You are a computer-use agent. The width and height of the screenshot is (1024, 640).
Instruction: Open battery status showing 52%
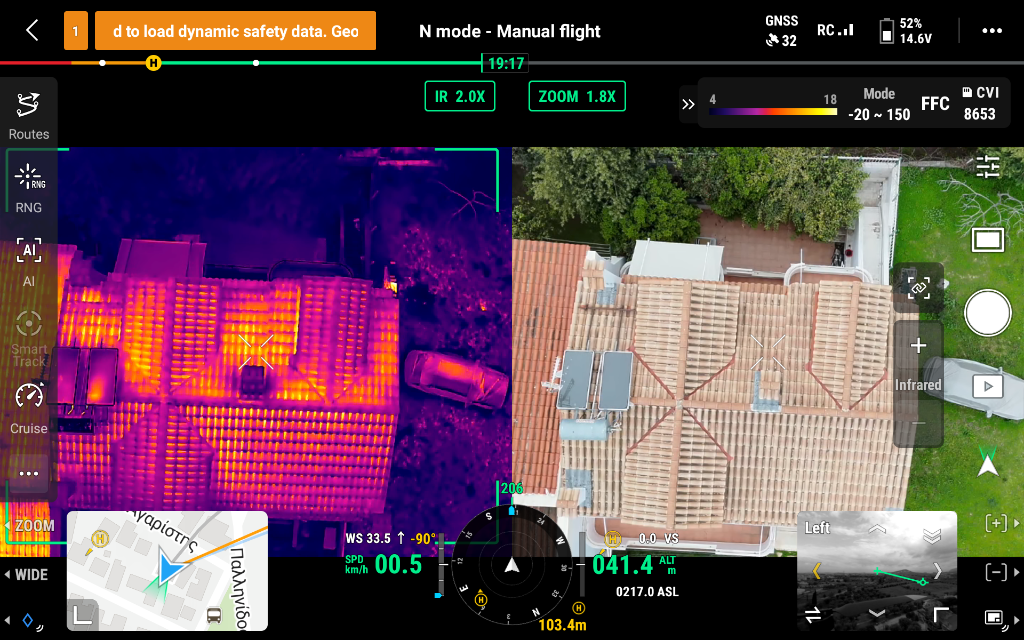(906, 31)
